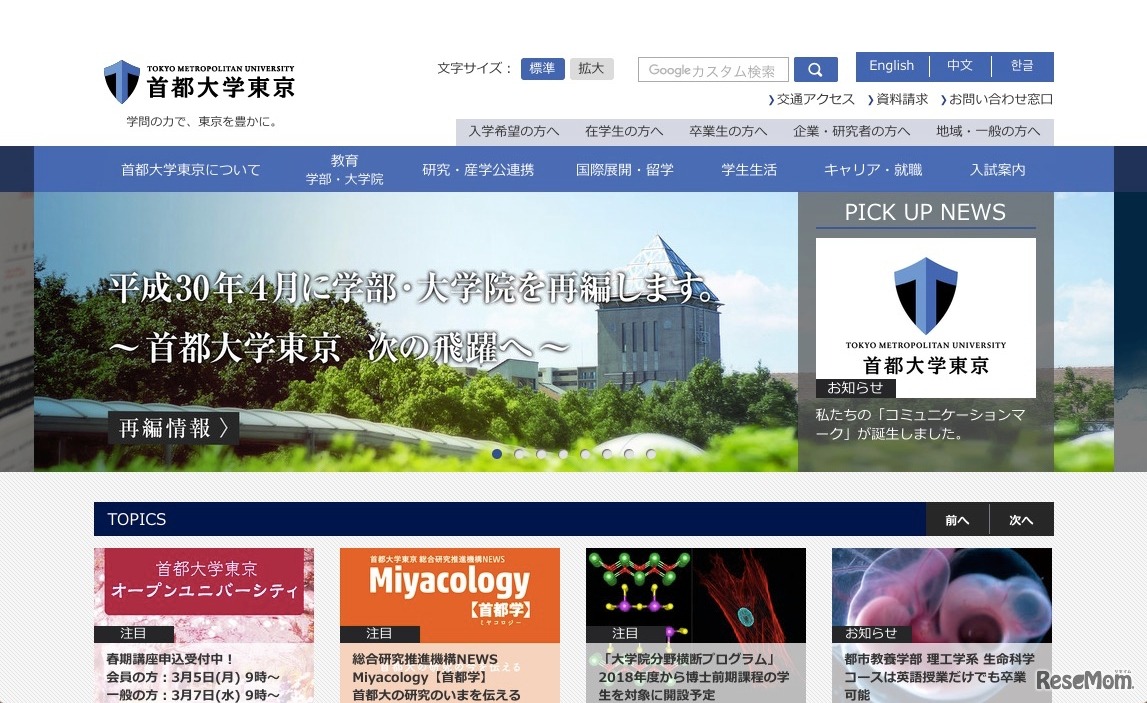Open 大学院分野横断プログラム topic text
1147x703 pixels.
click(693, 677)
